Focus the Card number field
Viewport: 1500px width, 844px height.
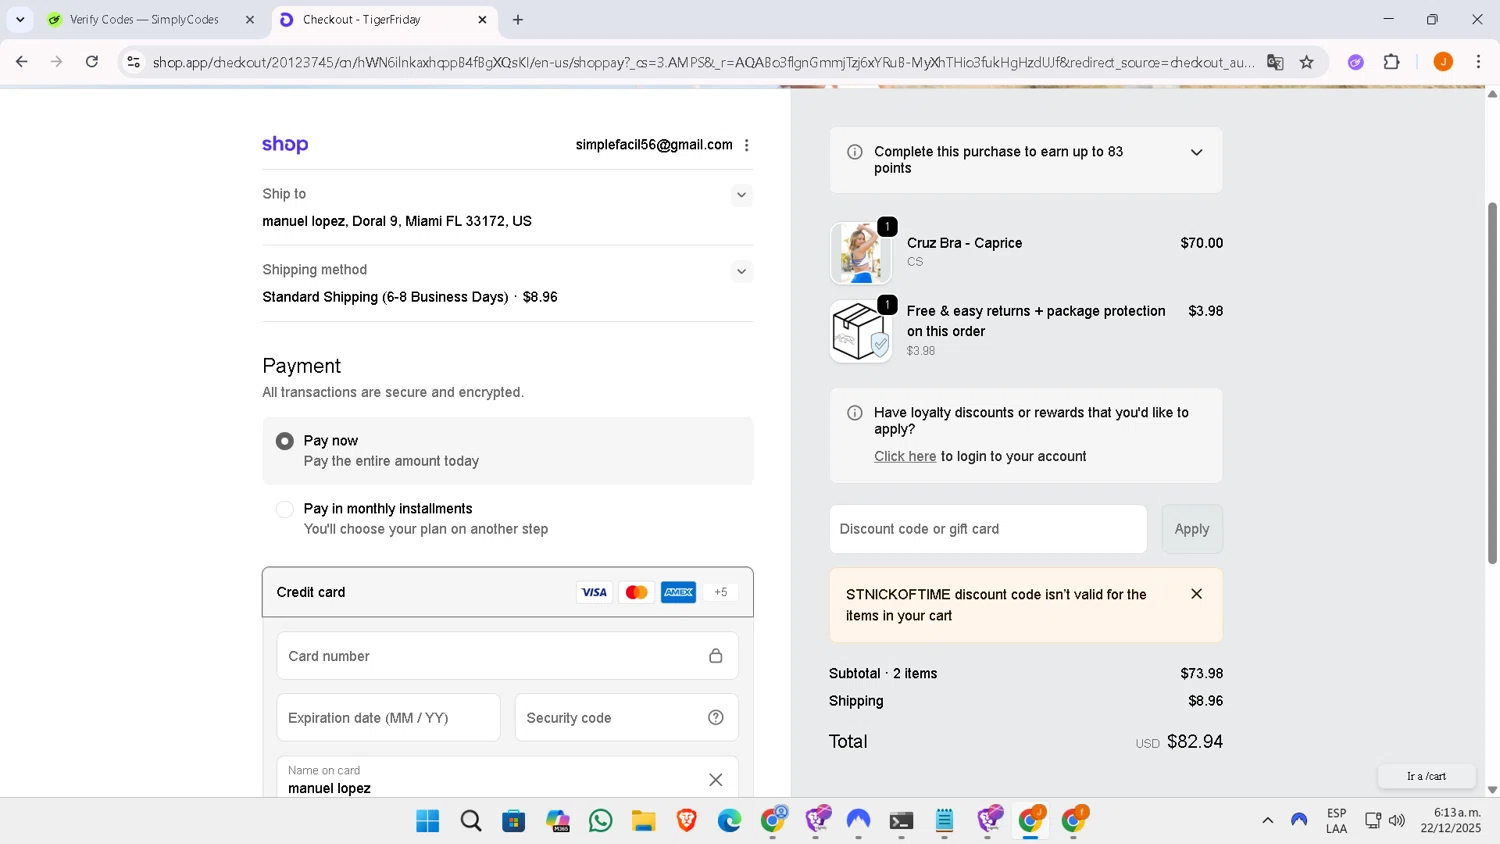point(507,656)
